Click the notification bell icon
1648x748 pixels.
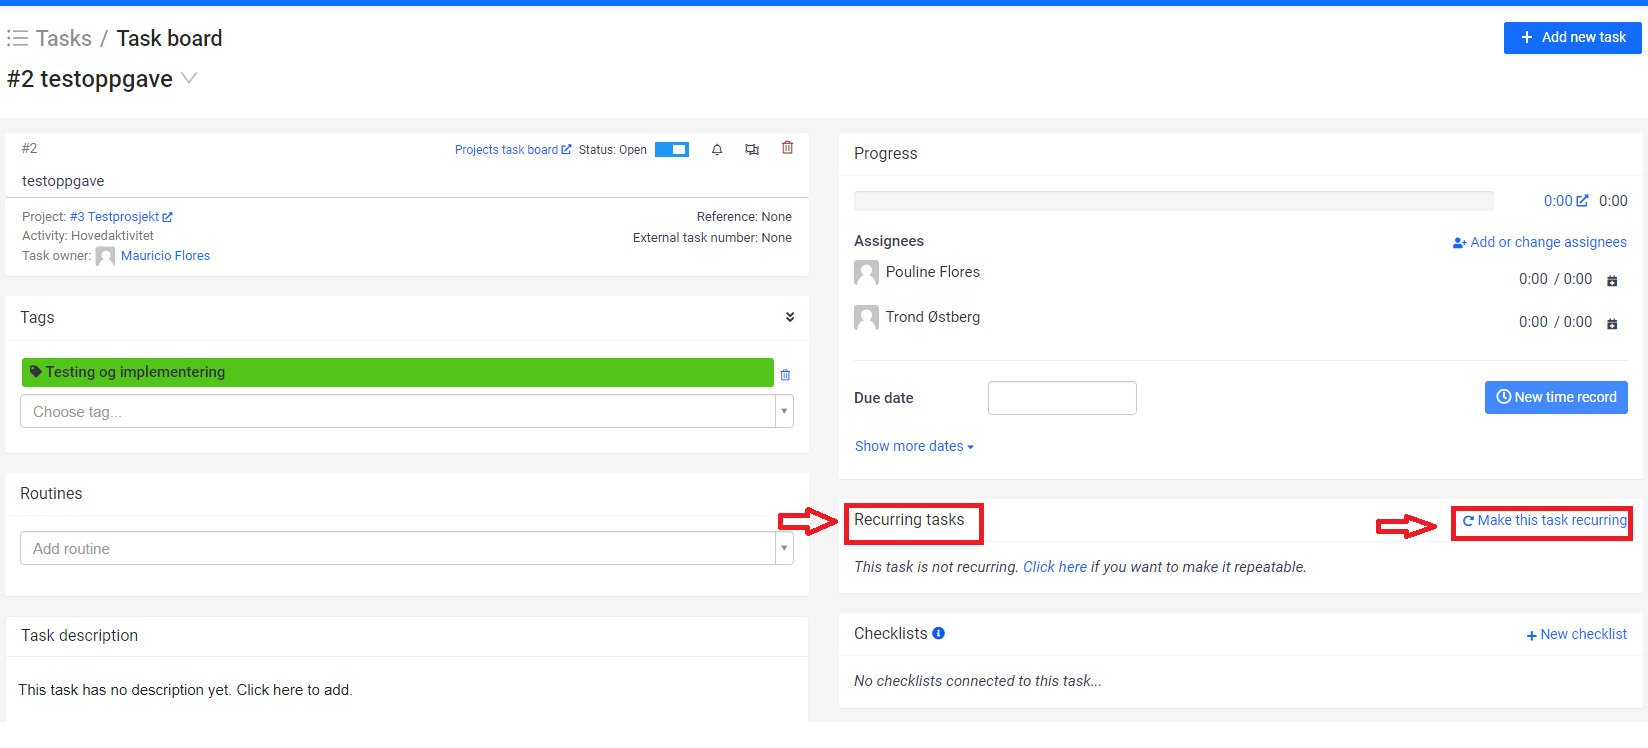pos(717,150)
